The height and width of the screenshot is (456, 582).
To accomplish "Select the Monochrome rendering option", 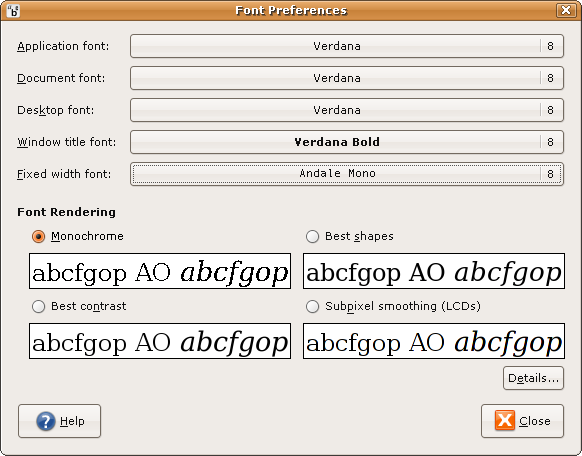I will [39, 236].
